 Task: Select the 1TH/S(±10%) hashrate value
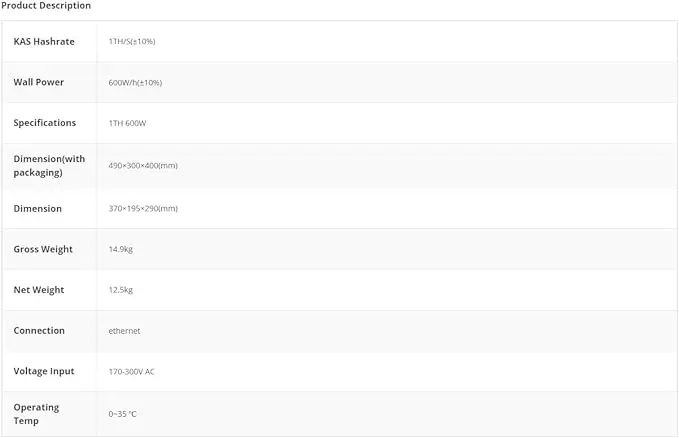[132, 41]
